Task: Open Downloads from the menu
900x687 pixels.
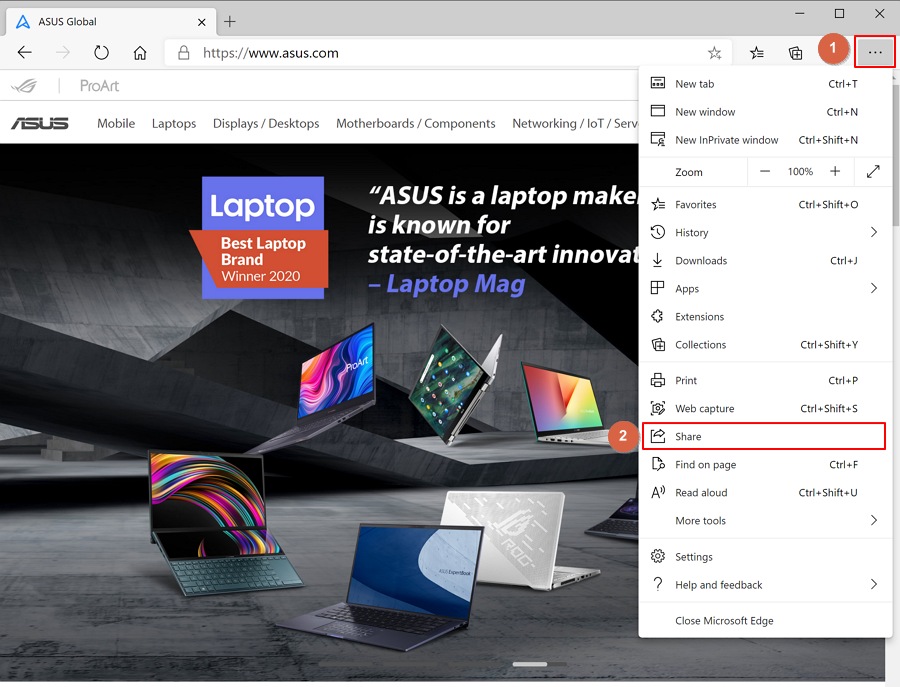Action: (x=765, y=261)
